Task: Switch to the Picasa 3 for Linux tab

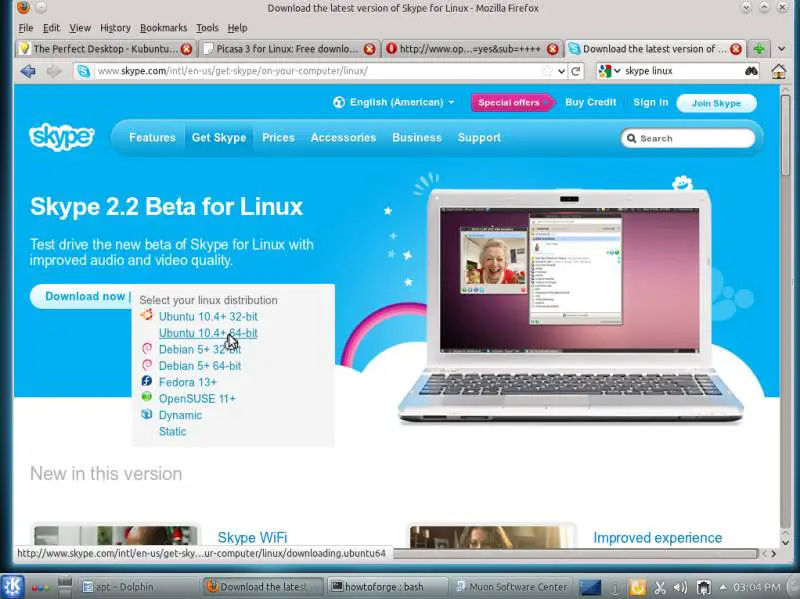Action: pyautogui.click(x=288, y=49)
